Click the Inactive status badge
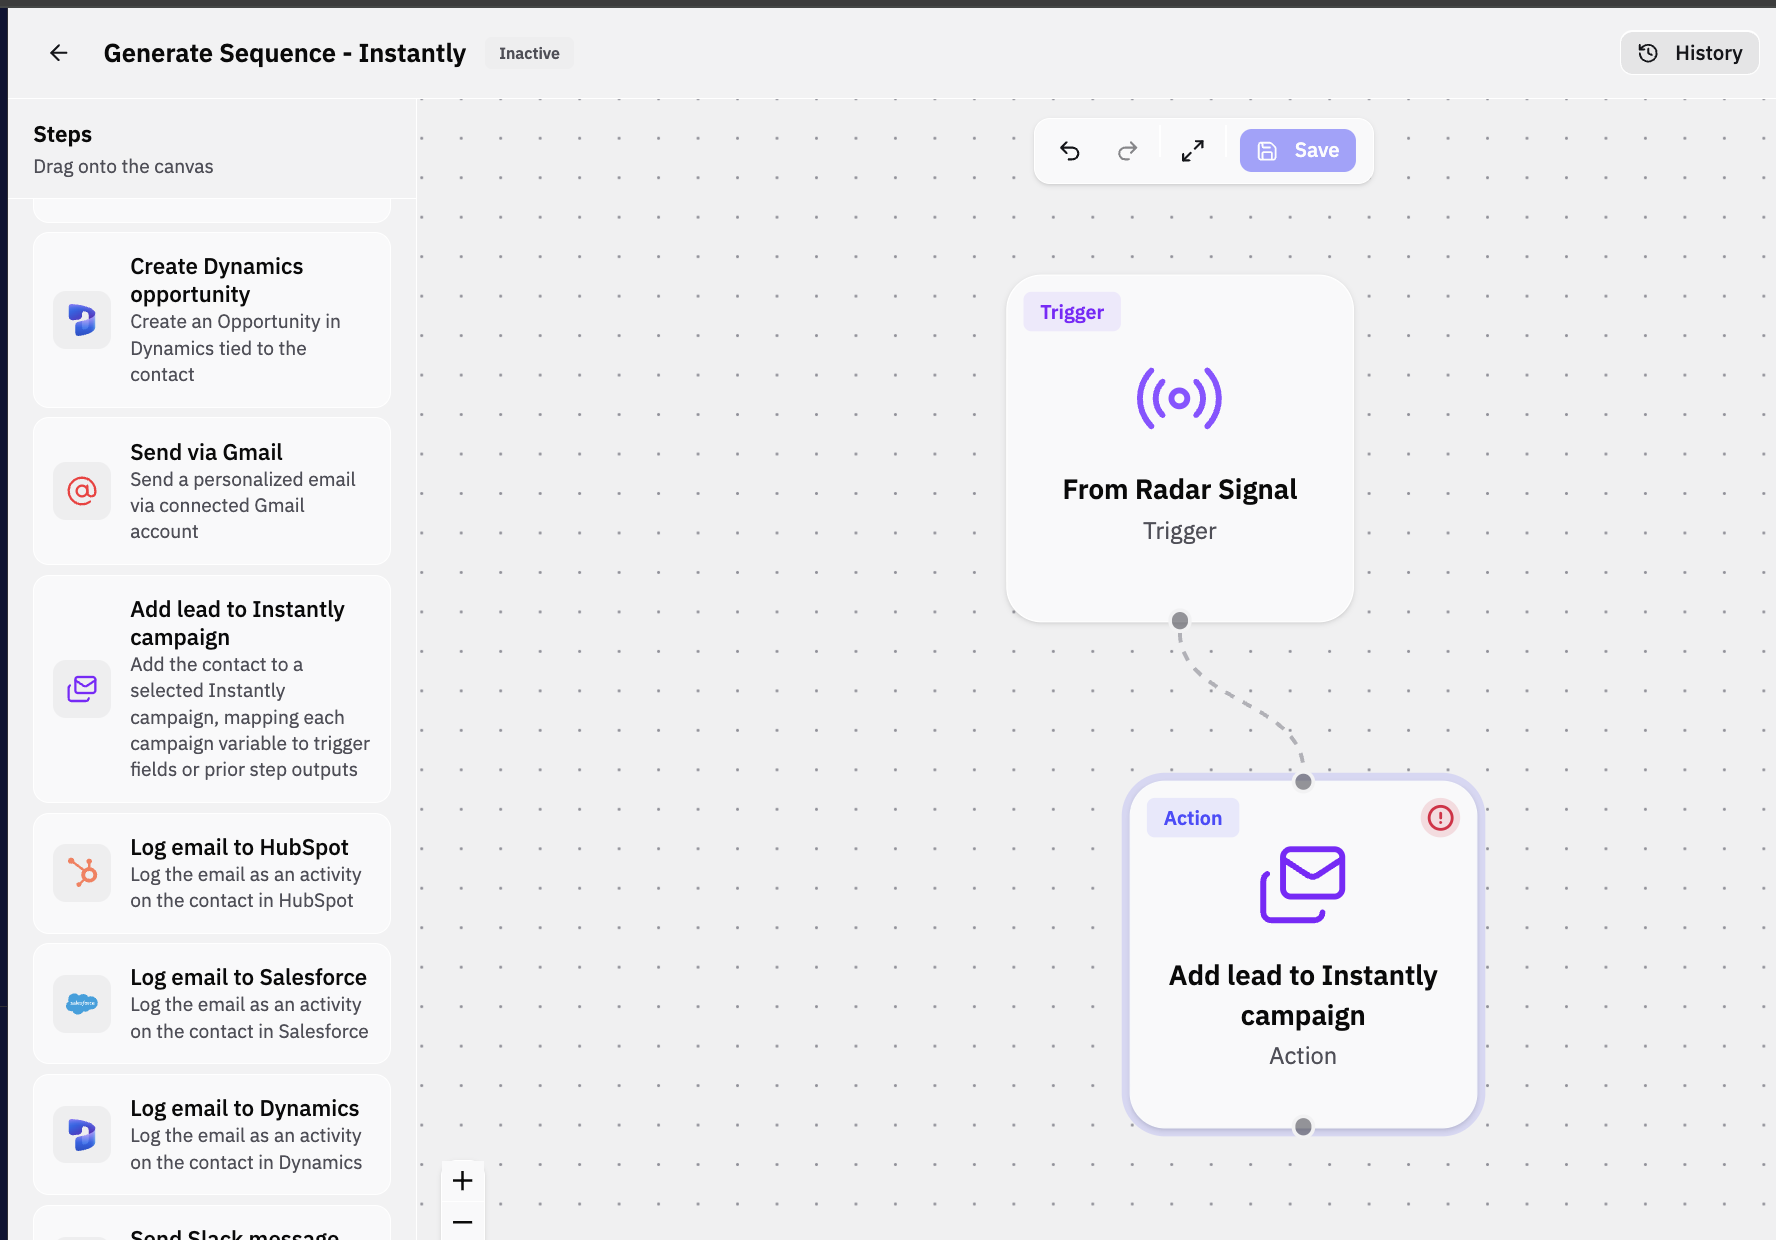This screenshot has width=1776, height=1240. click(x=529, y=54)
